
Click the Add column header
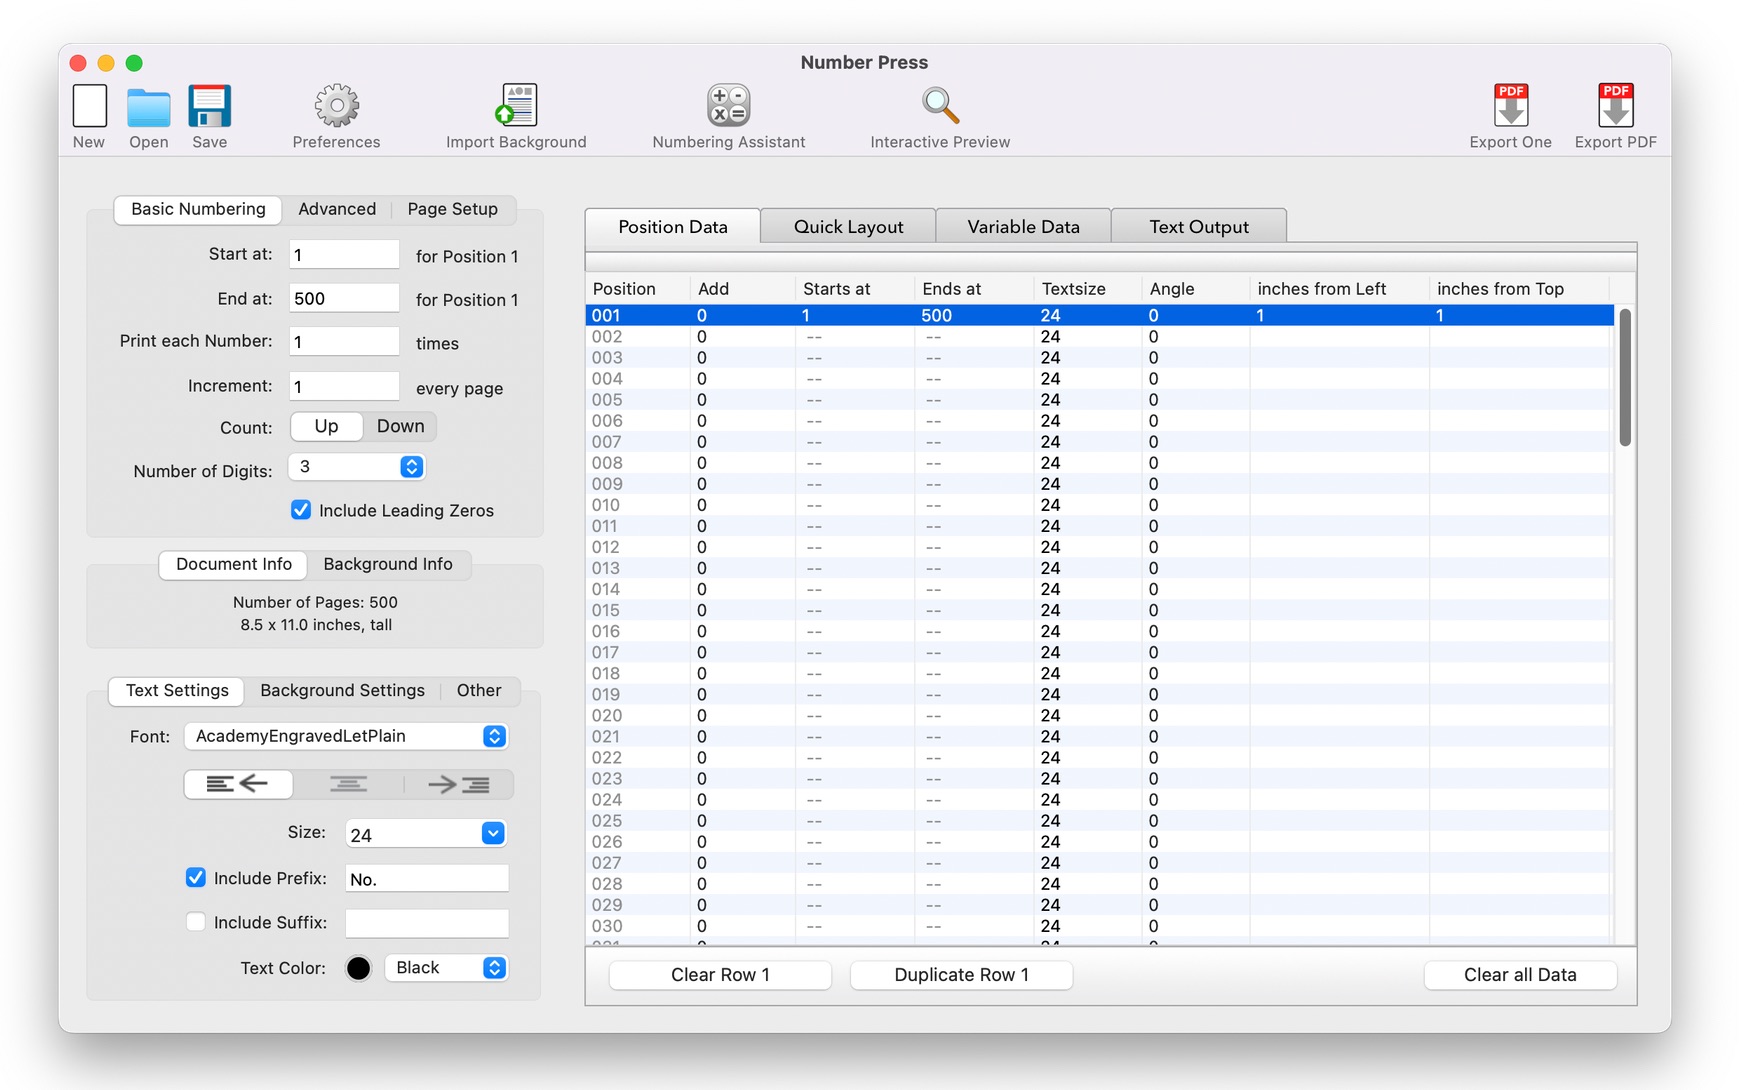pos(743,289)
